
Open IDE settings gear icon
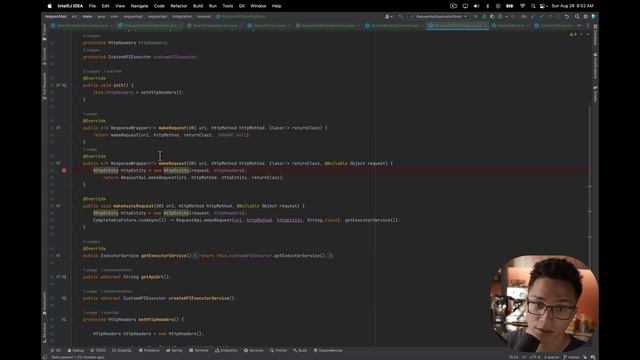pyautogui.click(x=585, y=17)
